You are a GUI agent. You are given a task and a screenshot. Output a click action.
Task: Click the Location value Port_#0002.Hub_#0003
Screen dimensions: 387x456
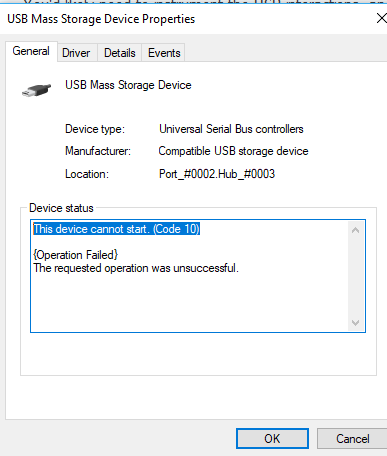[x=217, y=174]
